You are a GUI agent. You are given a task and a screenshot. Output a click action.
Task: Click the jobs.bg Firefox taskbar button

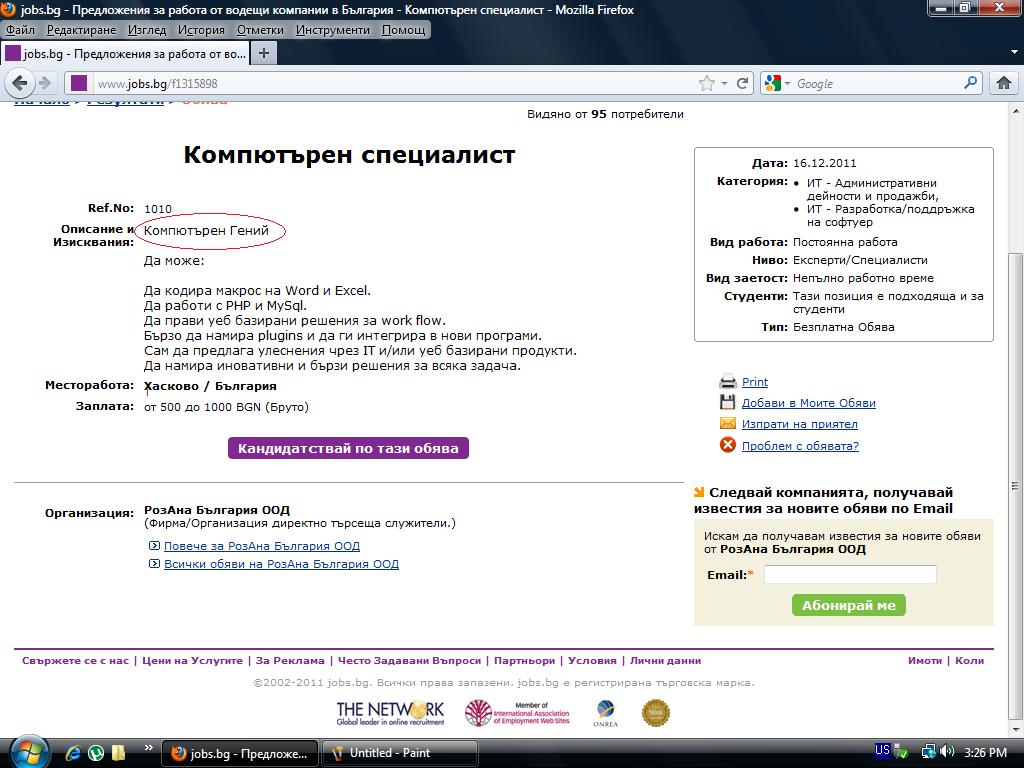240,753
